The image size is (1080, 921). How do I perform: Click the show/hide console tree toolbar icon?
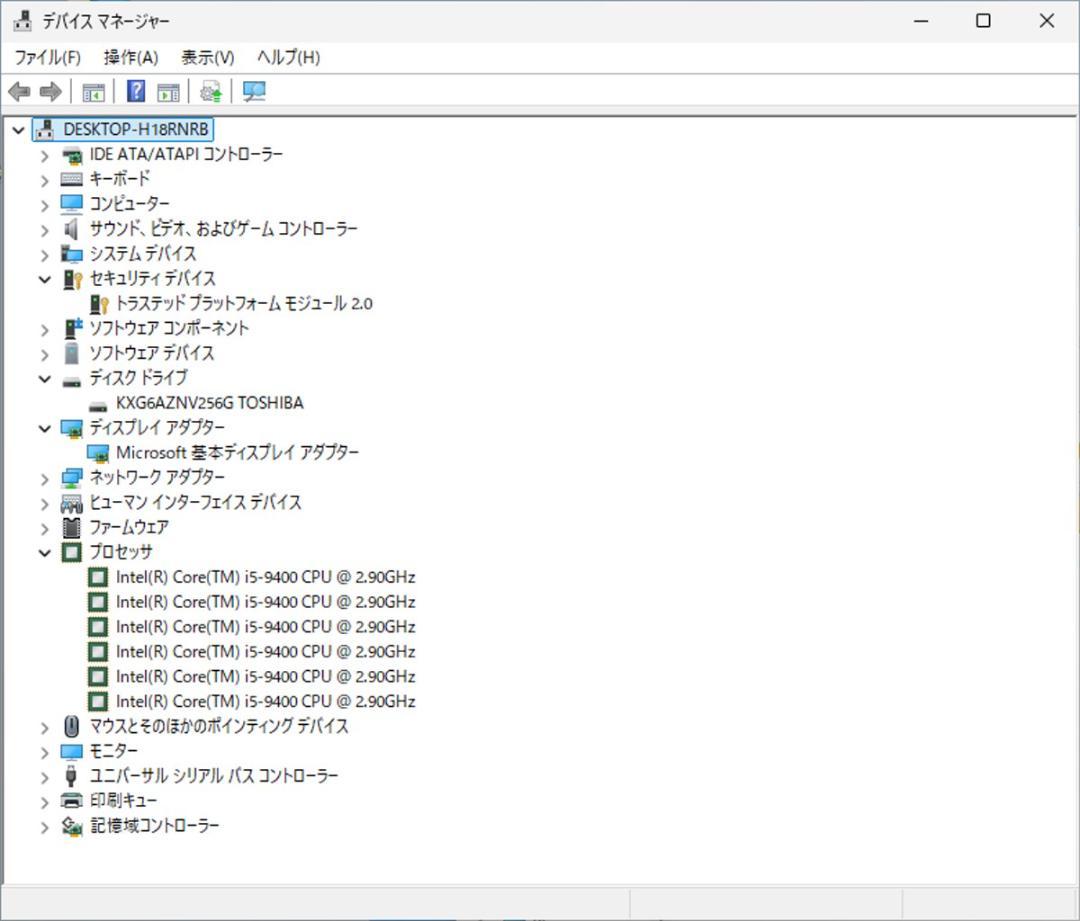tap(93, 91)
